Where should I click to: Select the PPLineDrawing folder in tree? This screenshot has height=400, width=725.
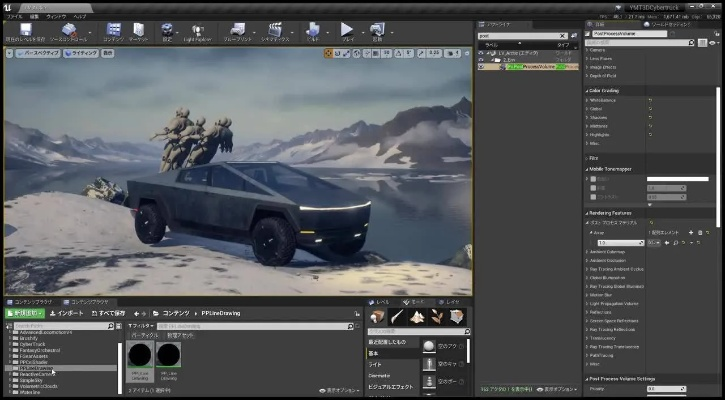38,368
